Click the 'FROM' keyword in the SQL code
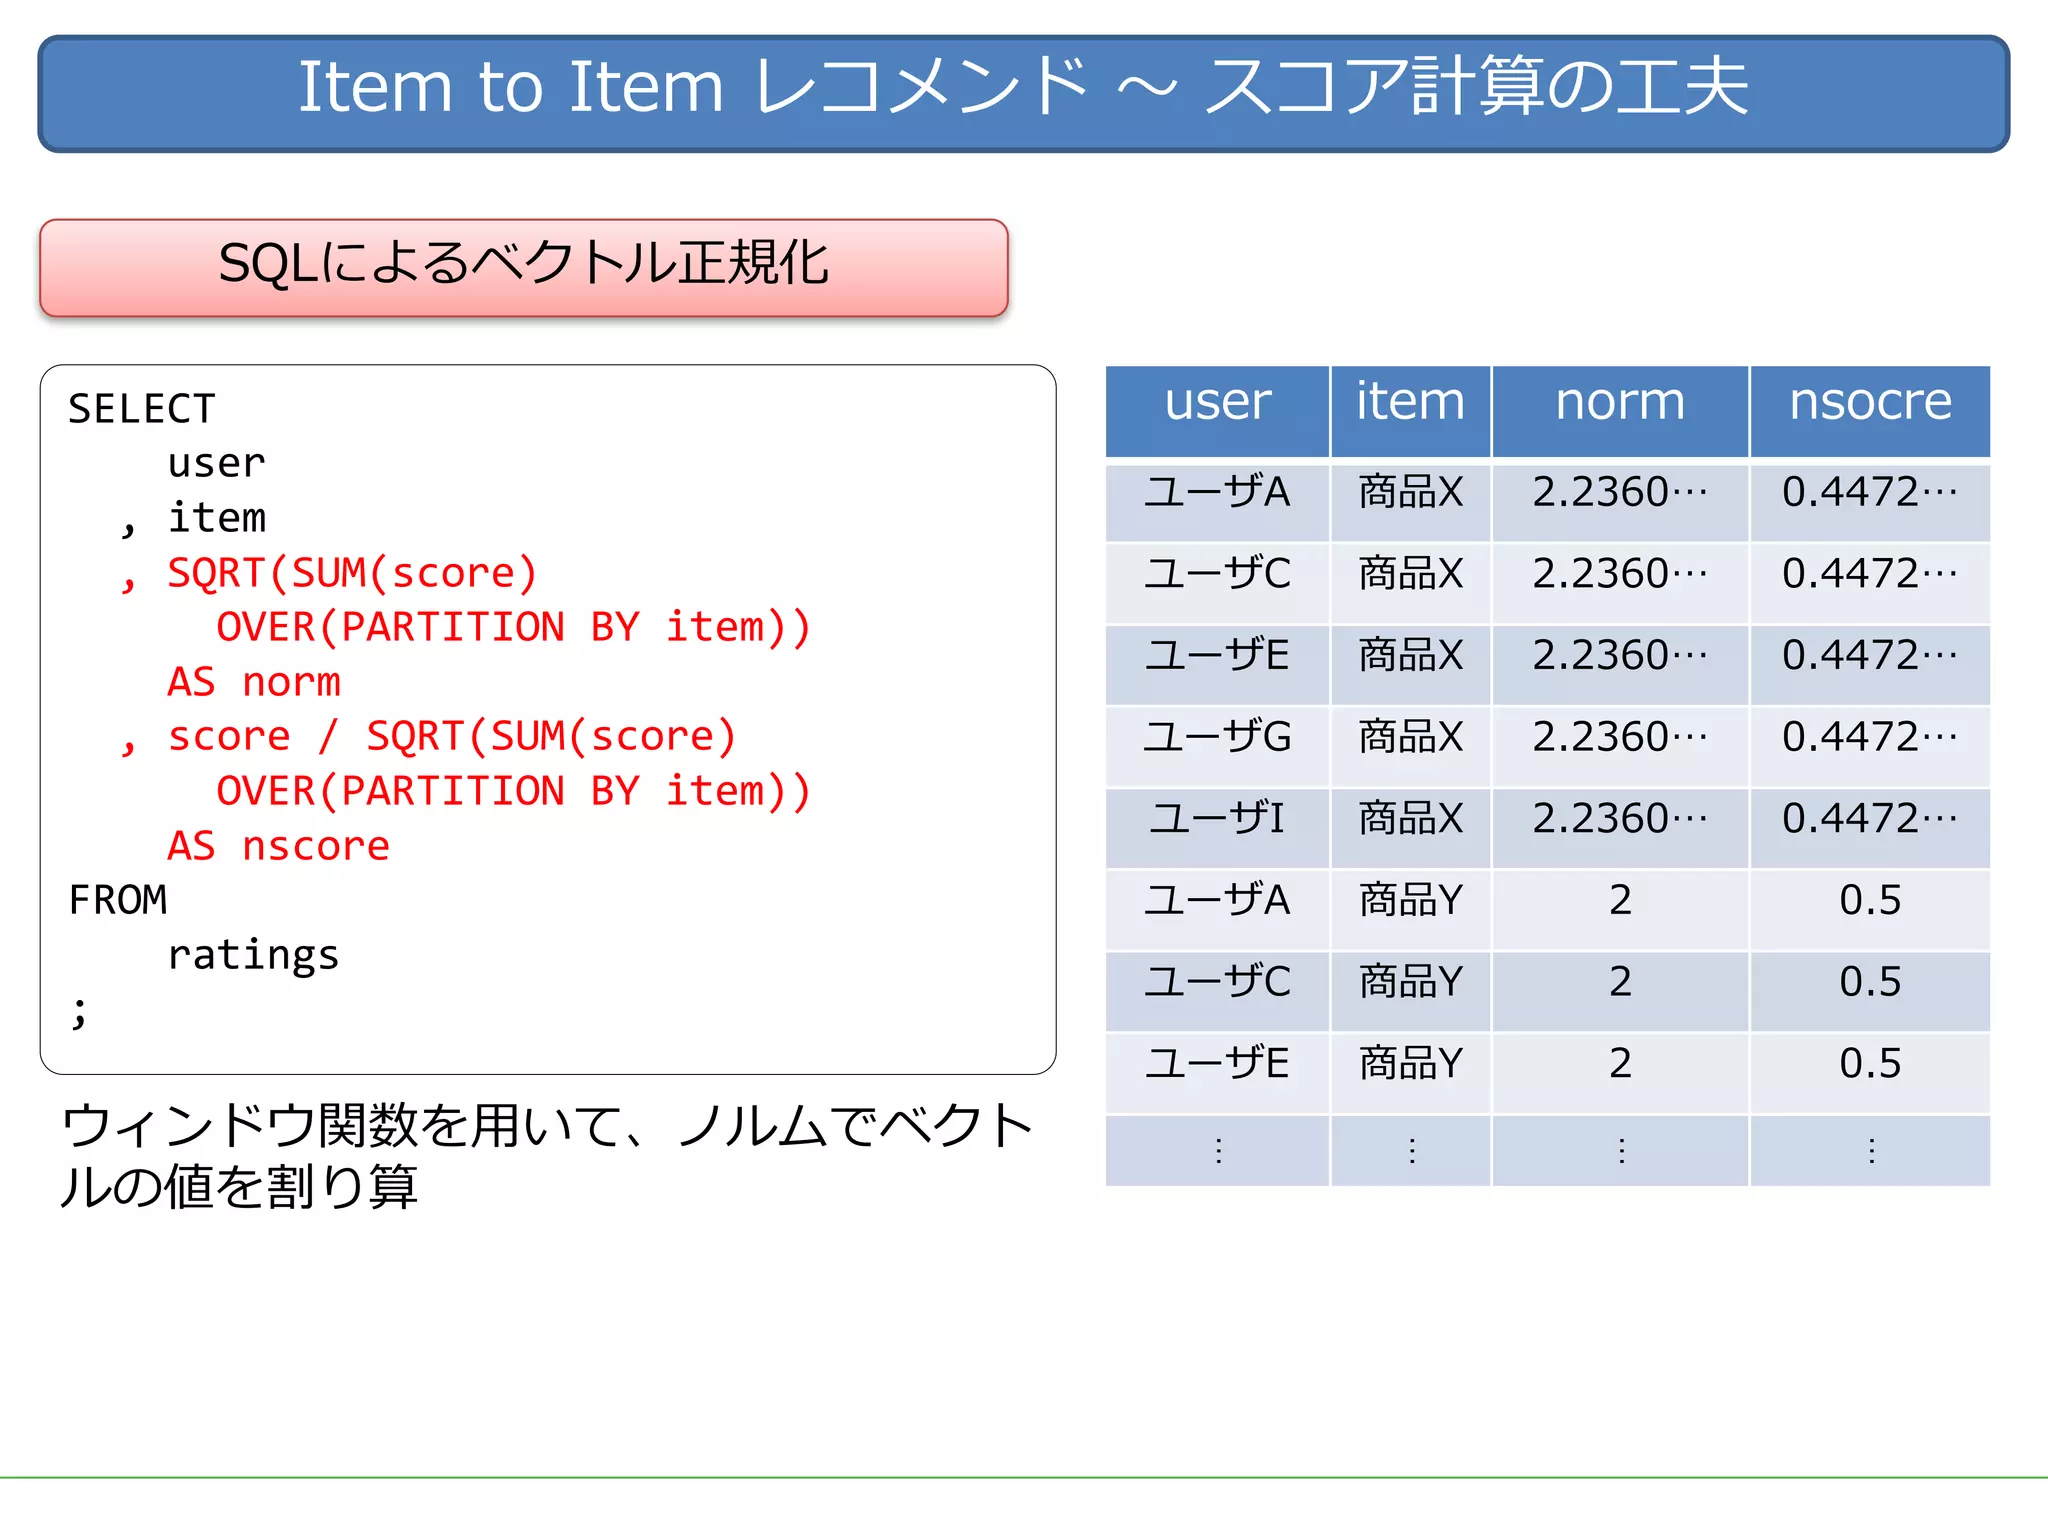The height and width of the screenshot is (1536, 2048). (117, 900)
